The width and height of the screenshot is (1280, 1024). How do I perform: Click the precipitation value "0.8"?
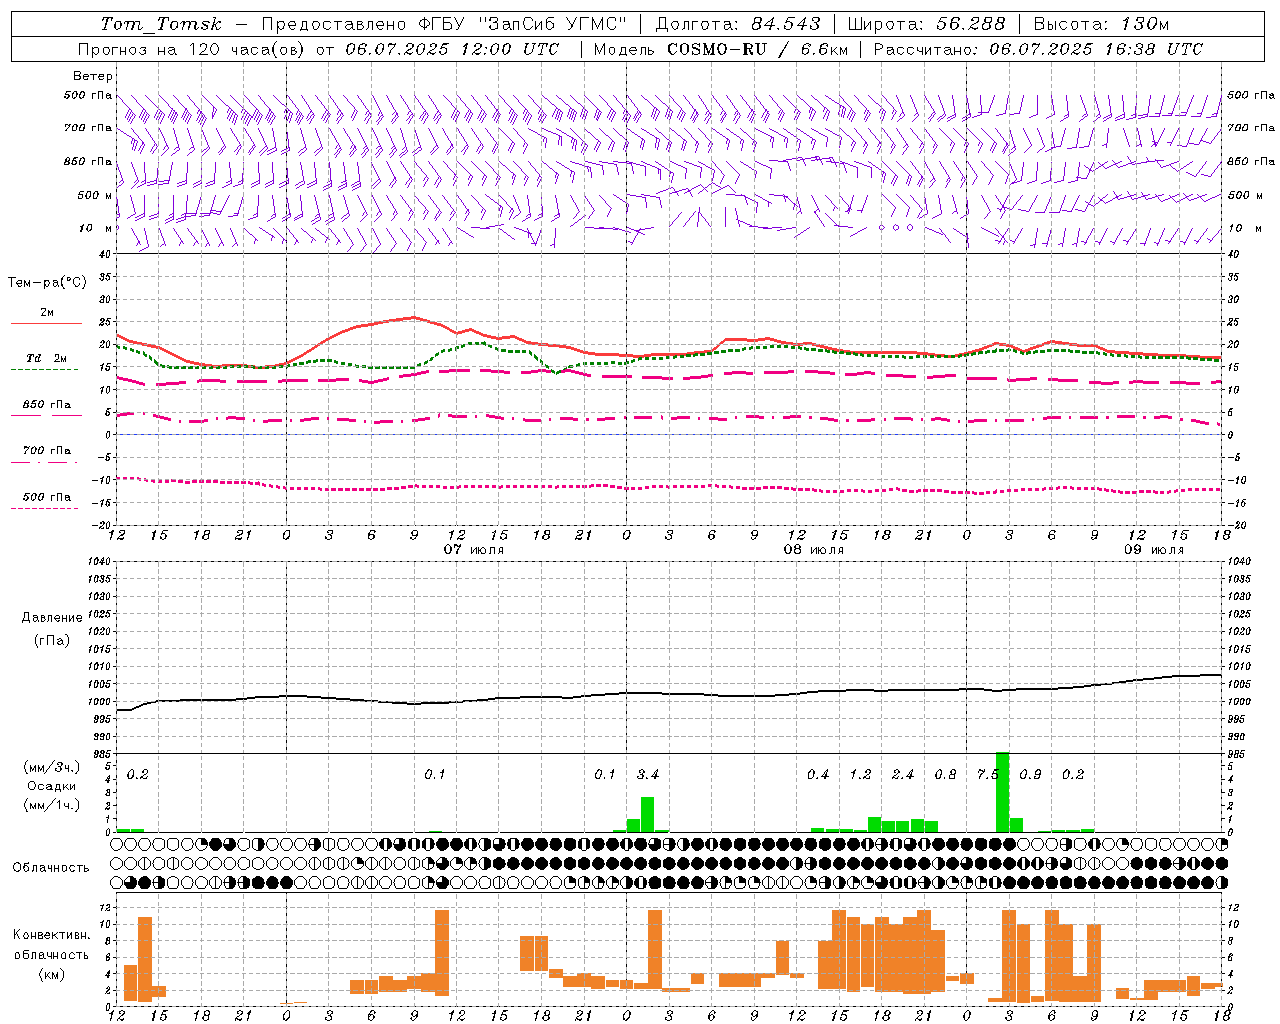[945, 775]
